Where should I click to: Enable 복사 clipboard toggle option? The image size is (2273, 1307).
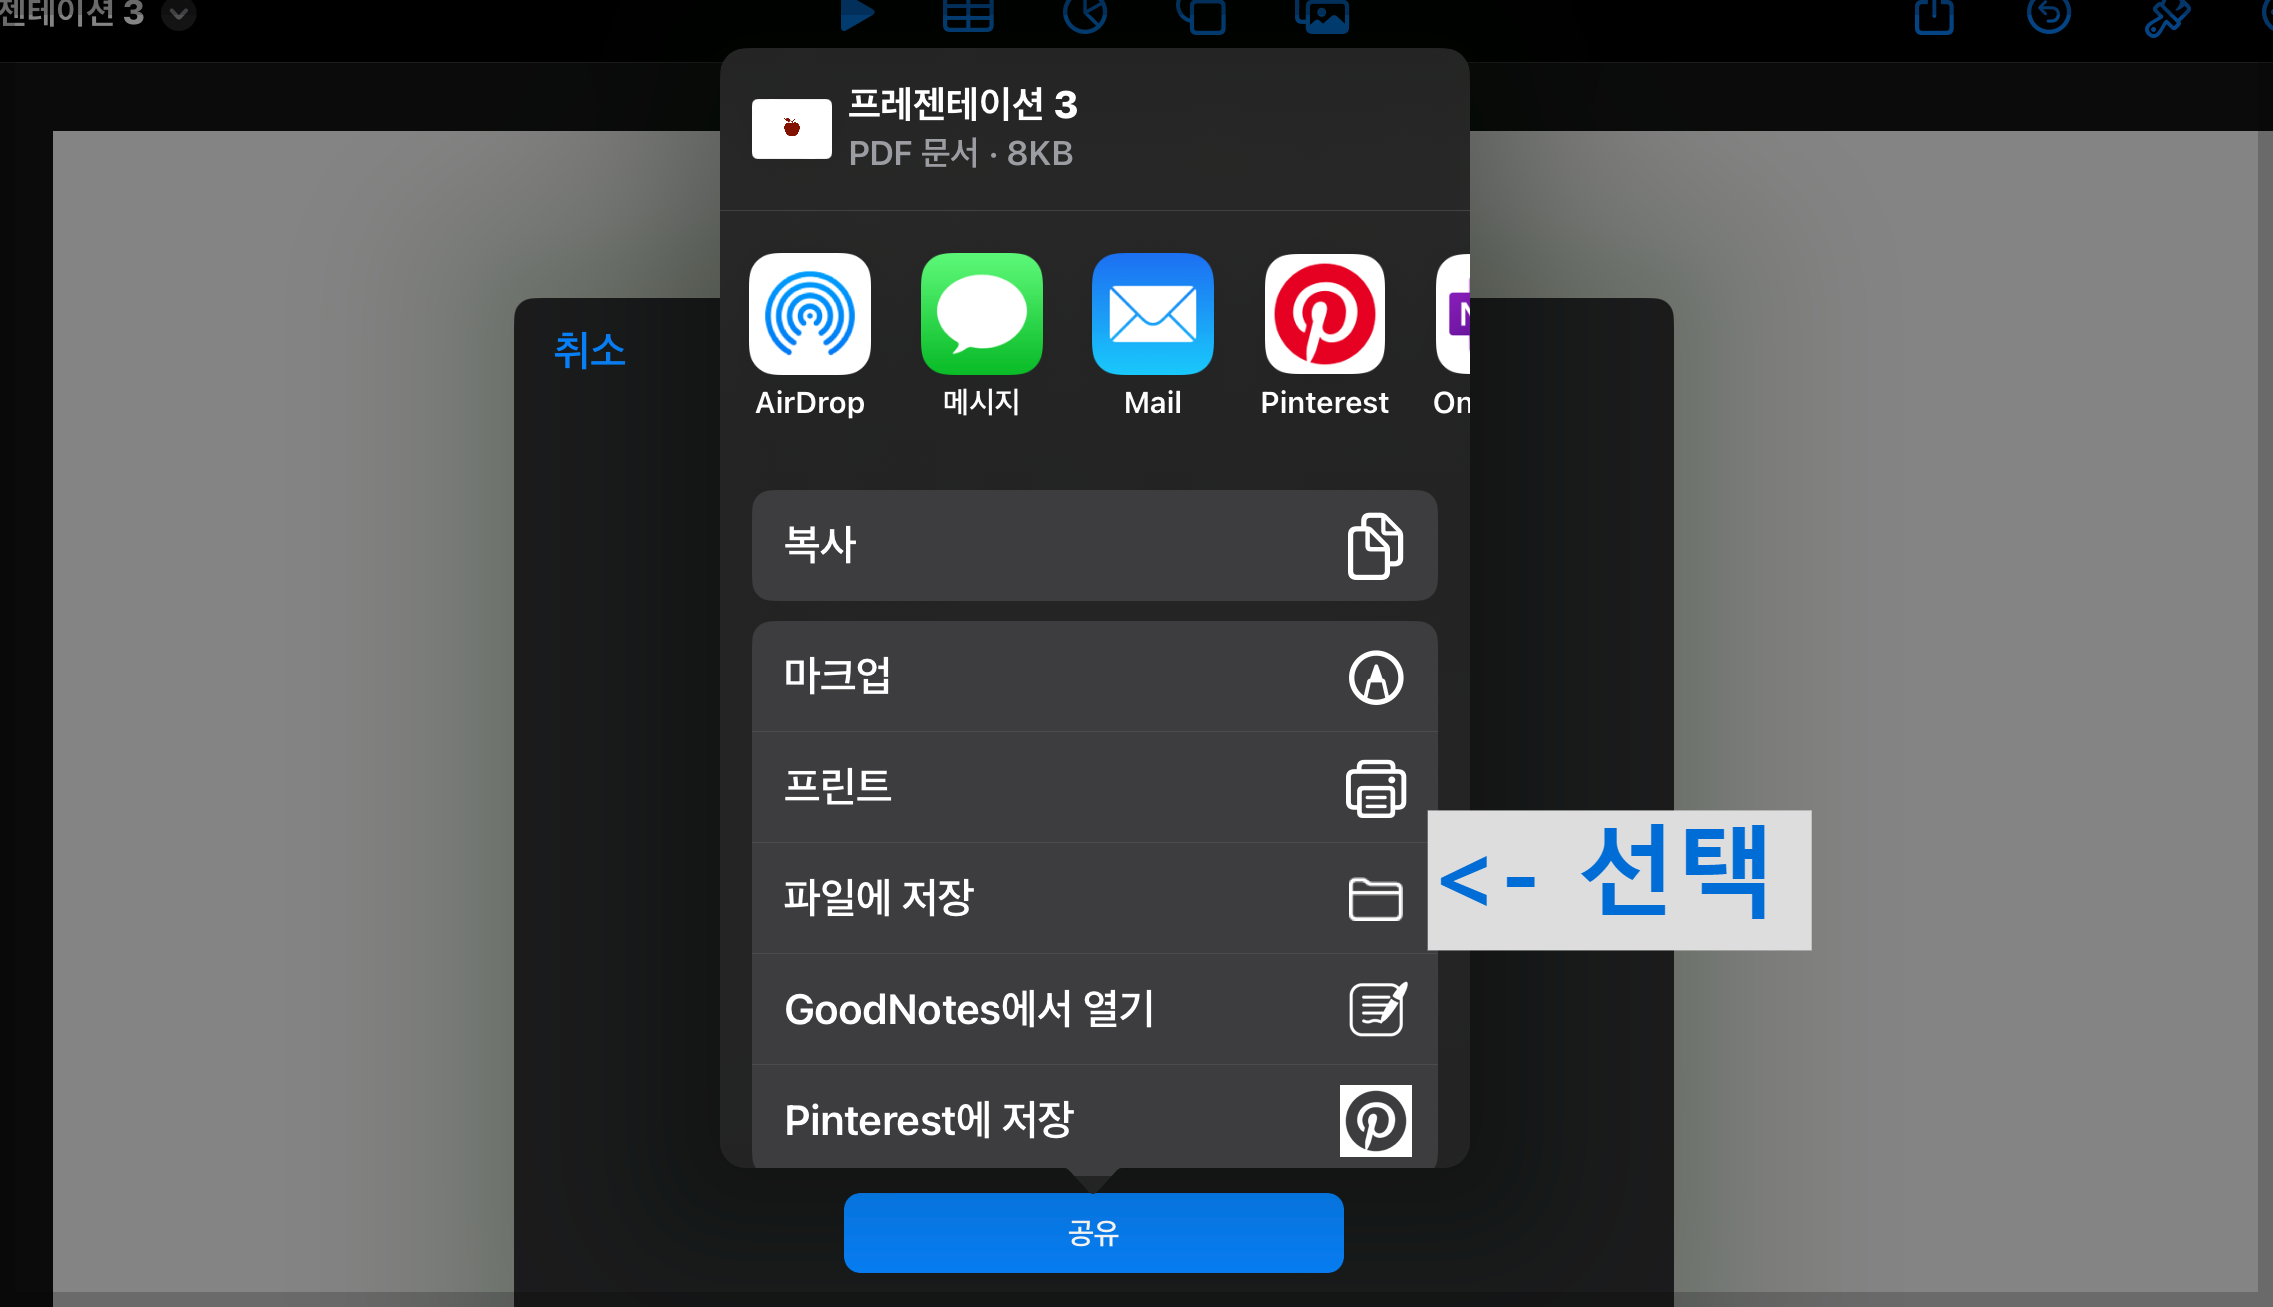[x=1094, y=543]
